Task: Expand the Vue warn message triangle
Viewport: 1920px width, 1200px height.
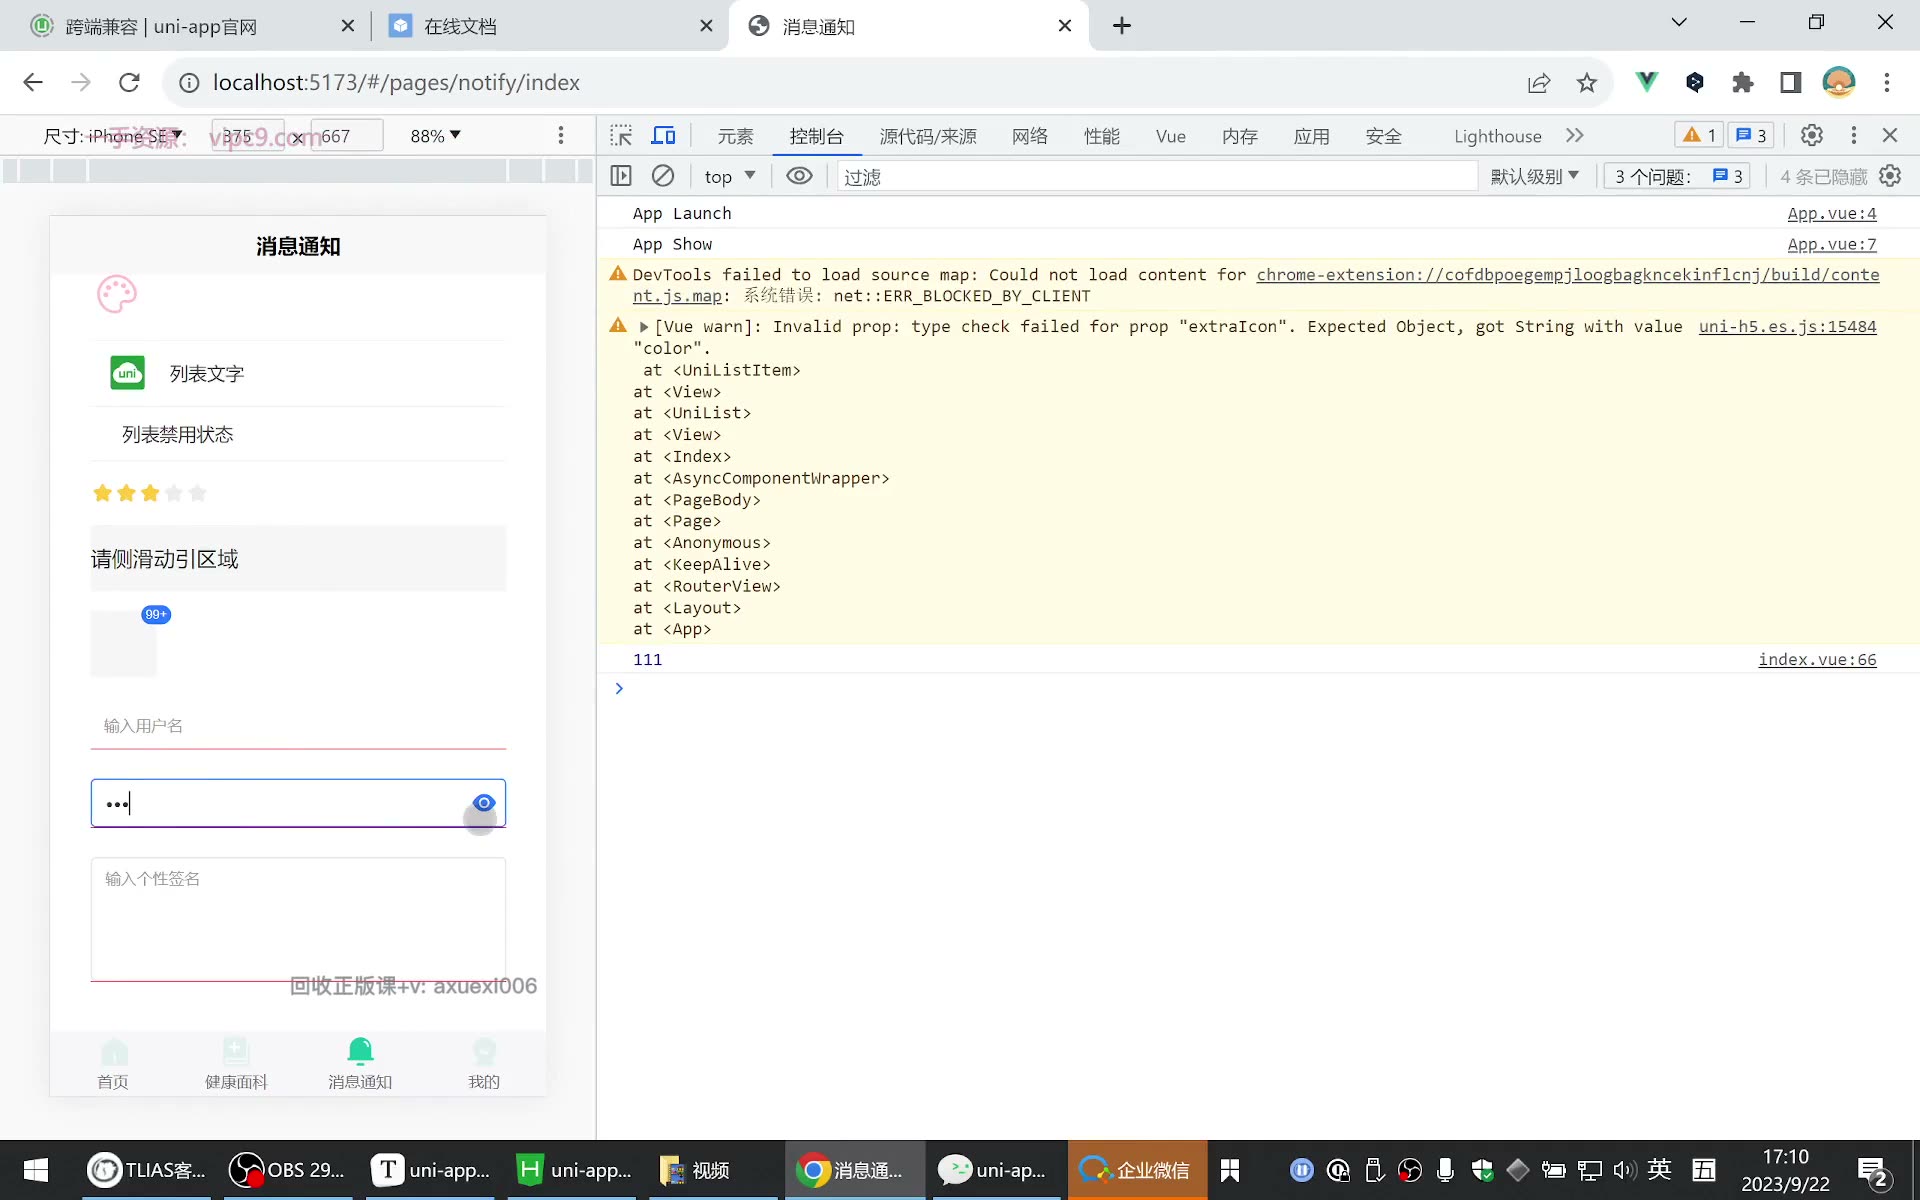Action: point(644,327)
